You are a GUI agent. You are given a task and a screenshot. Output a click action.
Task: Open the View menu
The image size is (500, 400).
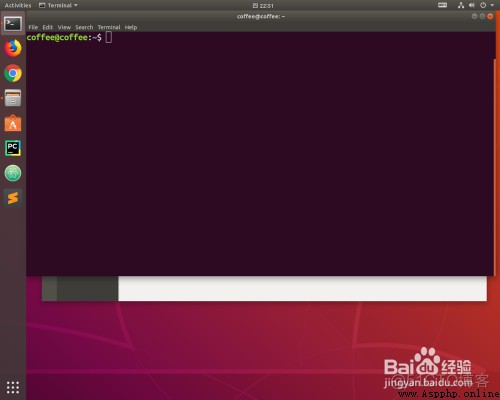[x=64, y=27]
